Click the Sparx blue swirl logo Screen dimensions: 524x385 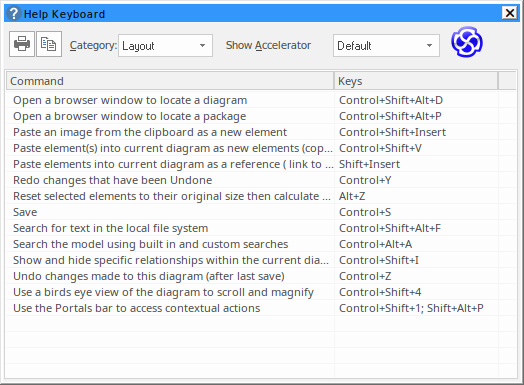coord(467,42)
